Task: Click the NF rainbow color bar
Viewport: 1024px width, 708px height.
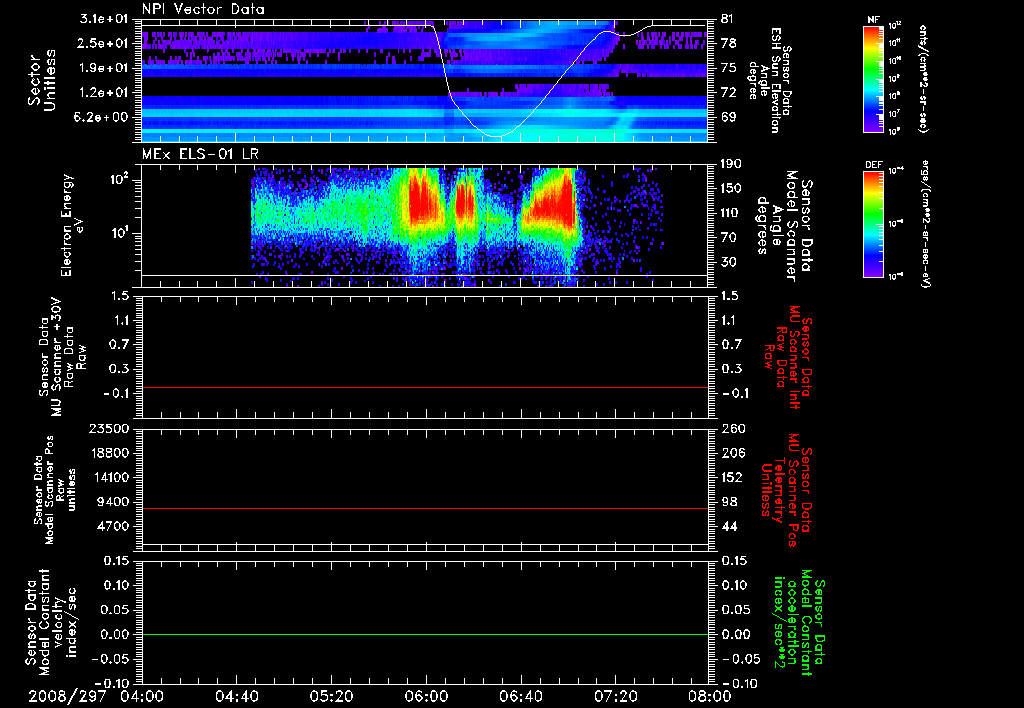Action: (873, 78)
